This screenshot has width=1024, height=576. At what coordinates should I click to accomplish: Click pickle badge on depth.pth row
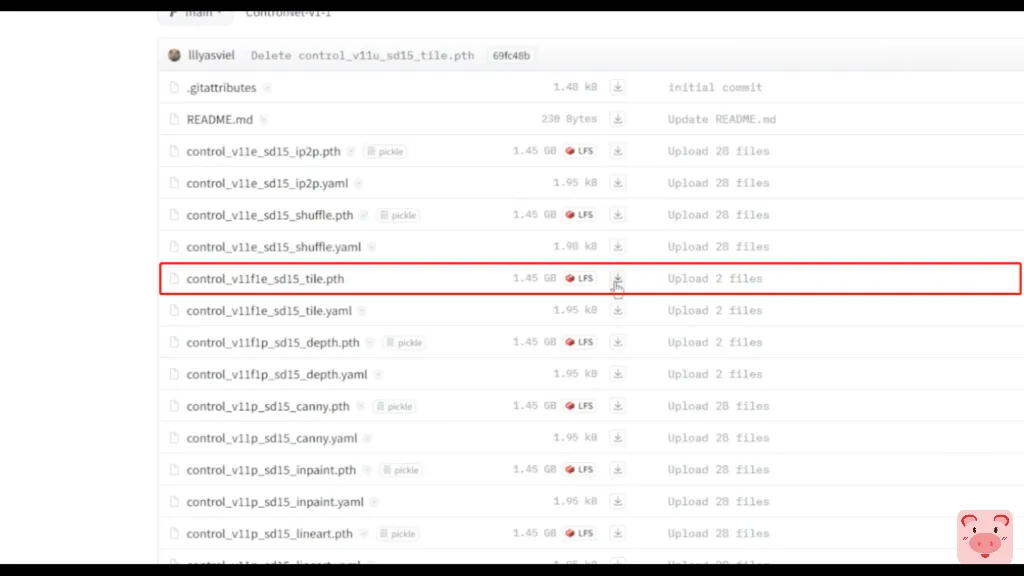point(404,343)
